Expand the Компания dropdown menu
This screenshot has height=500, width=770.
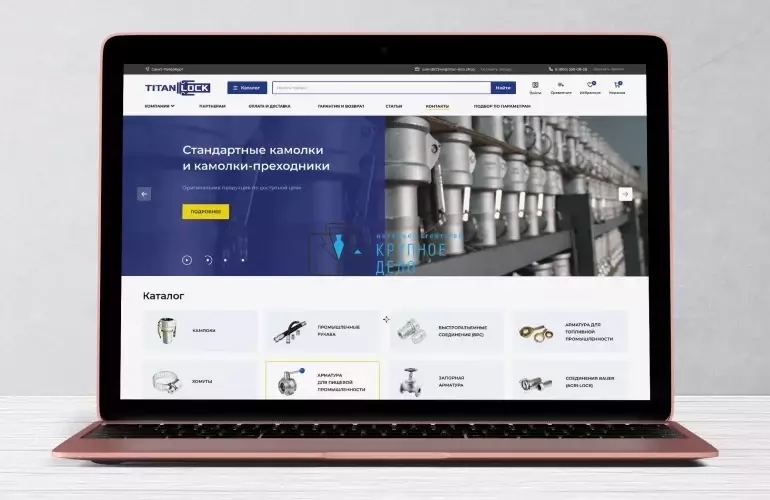pyautogui.click(x=160, y=106)
